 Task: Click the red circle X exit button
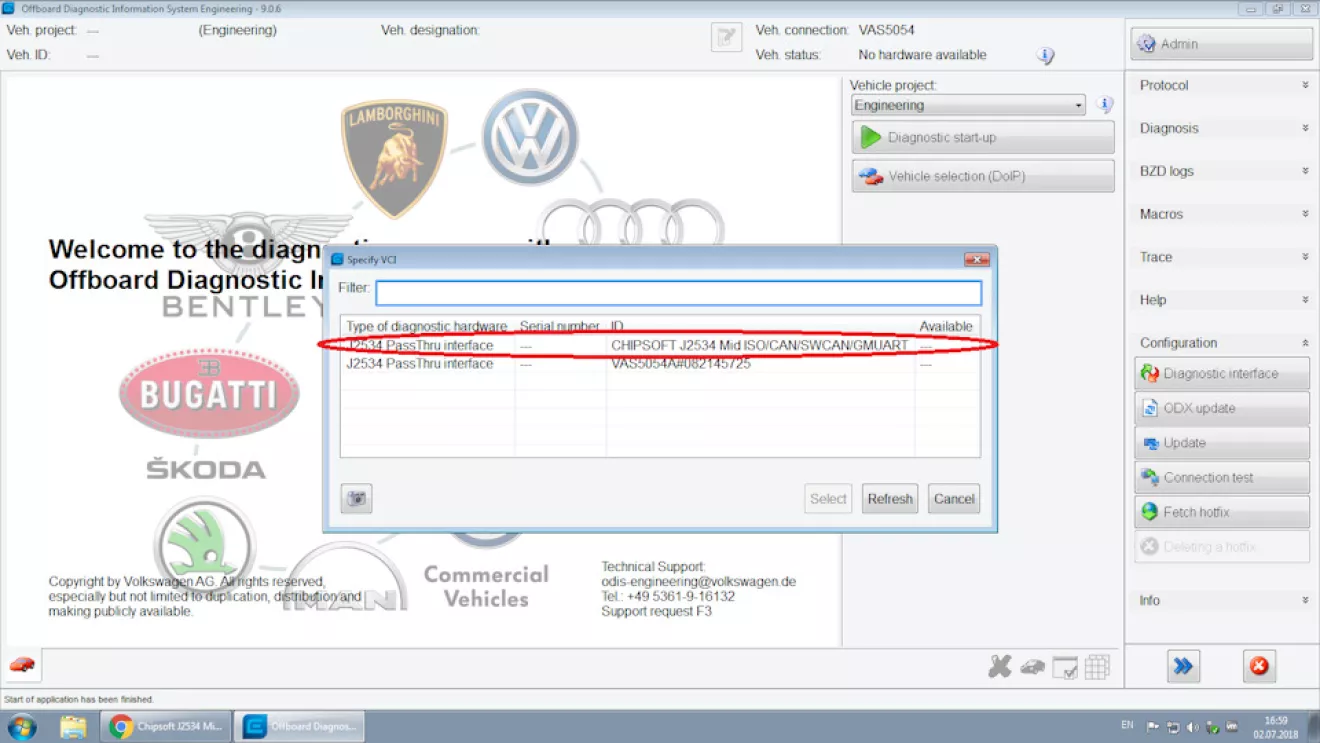[x=1259, y=666]
